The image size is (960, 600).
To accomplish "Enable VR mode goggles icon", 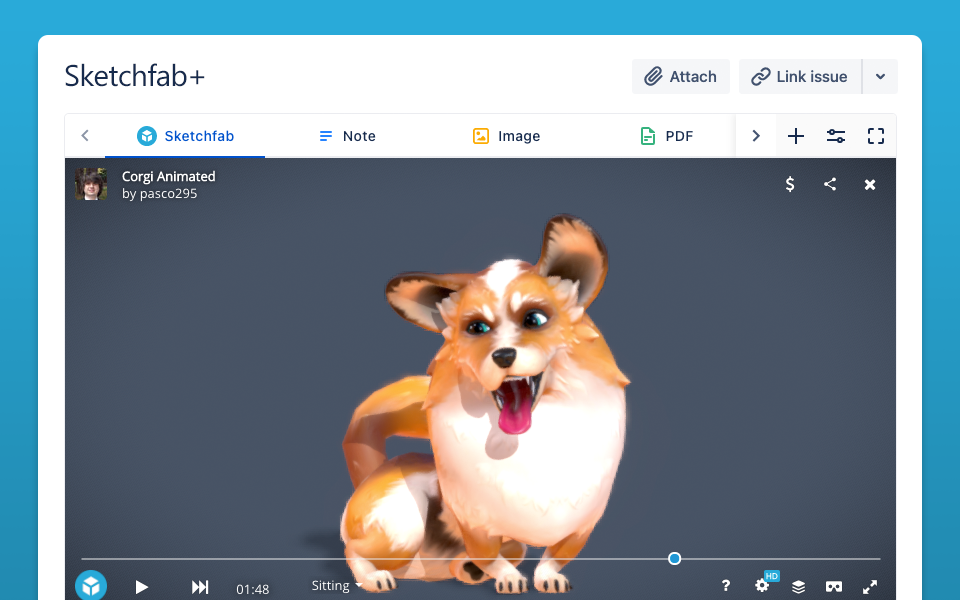I will click(834, 587).
